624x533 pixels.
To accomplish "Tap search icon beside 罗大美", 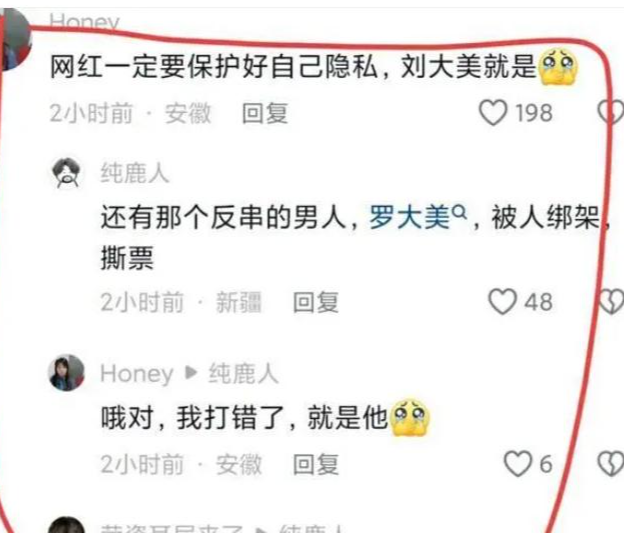I will pyautogui.click(x=460, y=212).
